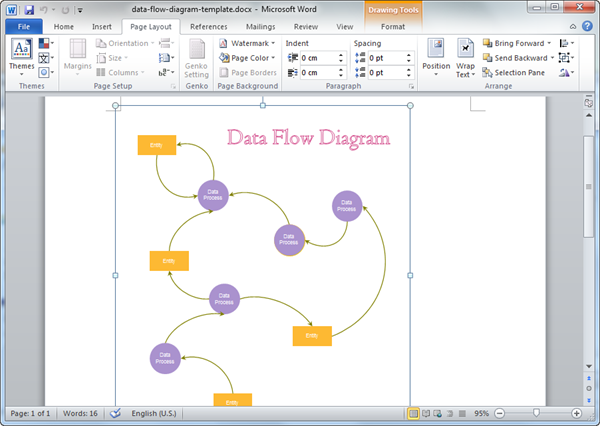Open the Selection Pane

[x=518, y=73]
